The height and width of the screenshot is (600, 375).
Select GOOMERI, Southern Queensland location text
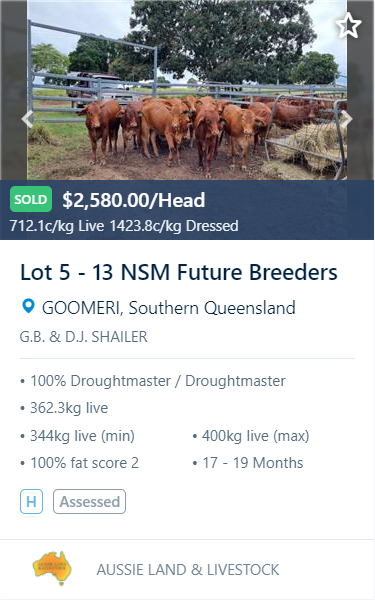[x=169, y=308]
